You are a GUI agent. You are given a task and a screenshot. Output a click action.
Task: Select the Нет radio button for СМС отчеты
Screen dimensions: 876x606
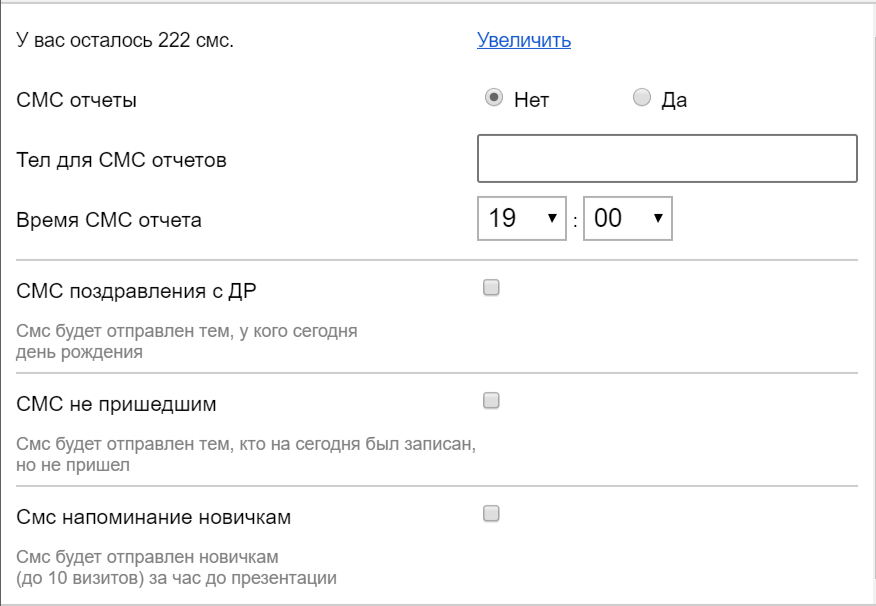492,98
